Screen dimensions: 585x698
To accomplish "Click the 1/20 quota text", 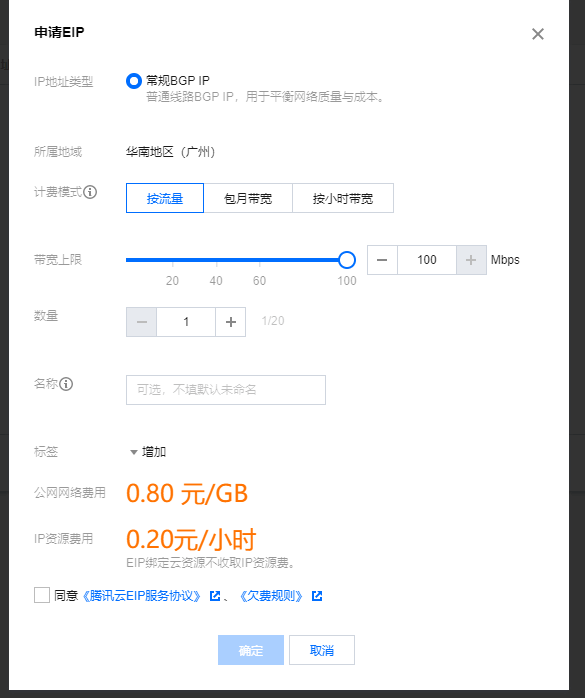I will click(x=273, y=321).
